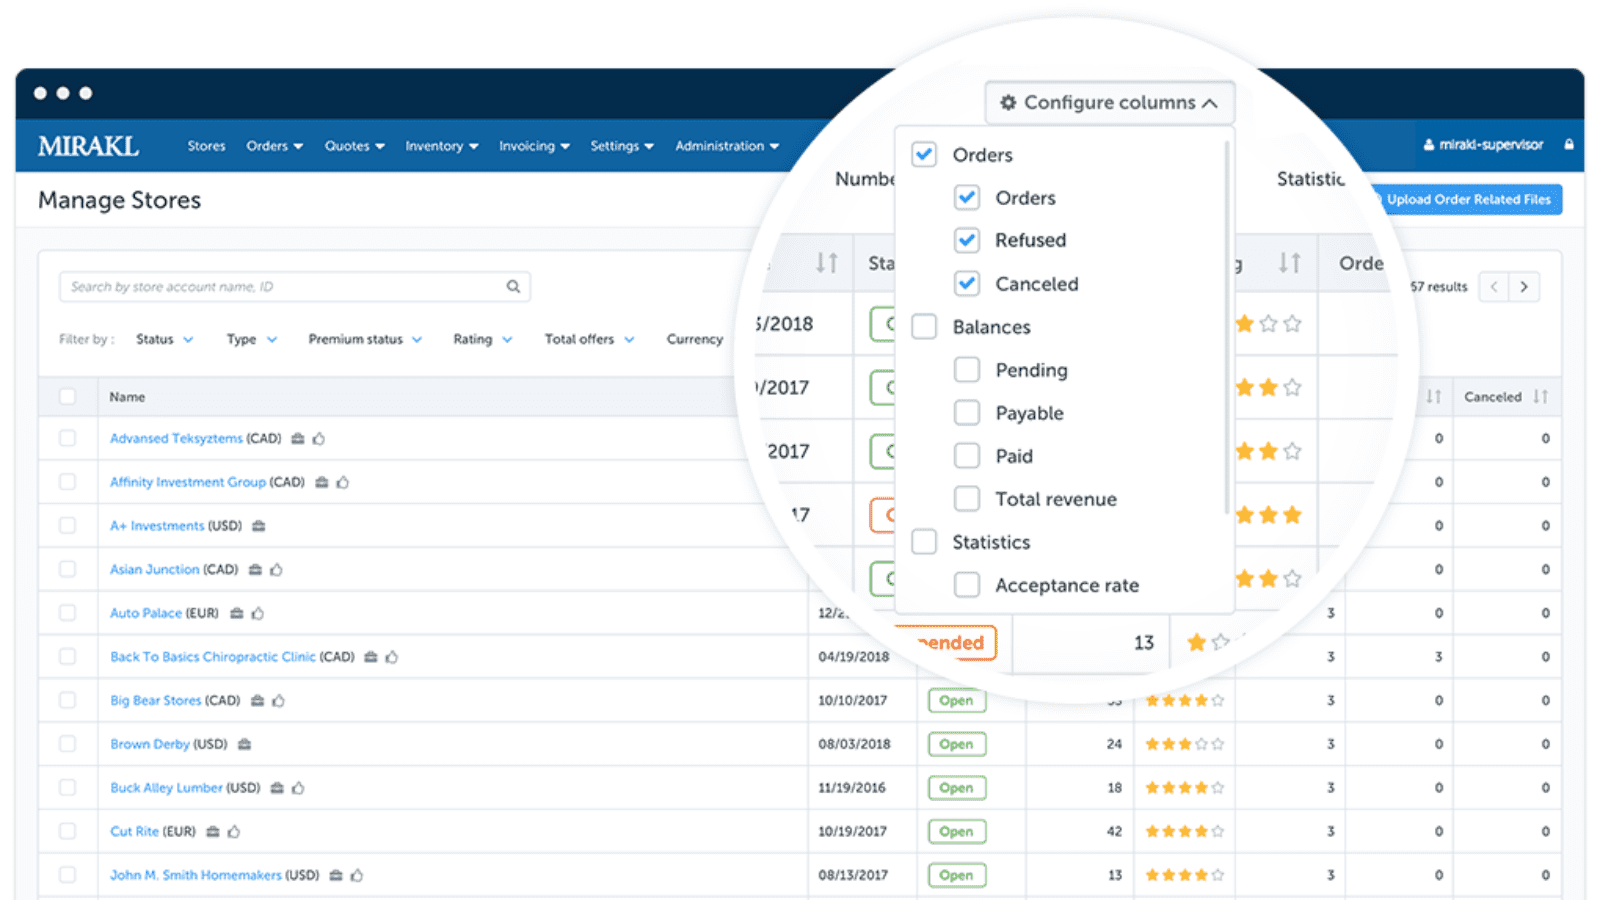Click Upload Order Related Files button

[x=1467, y=200]
